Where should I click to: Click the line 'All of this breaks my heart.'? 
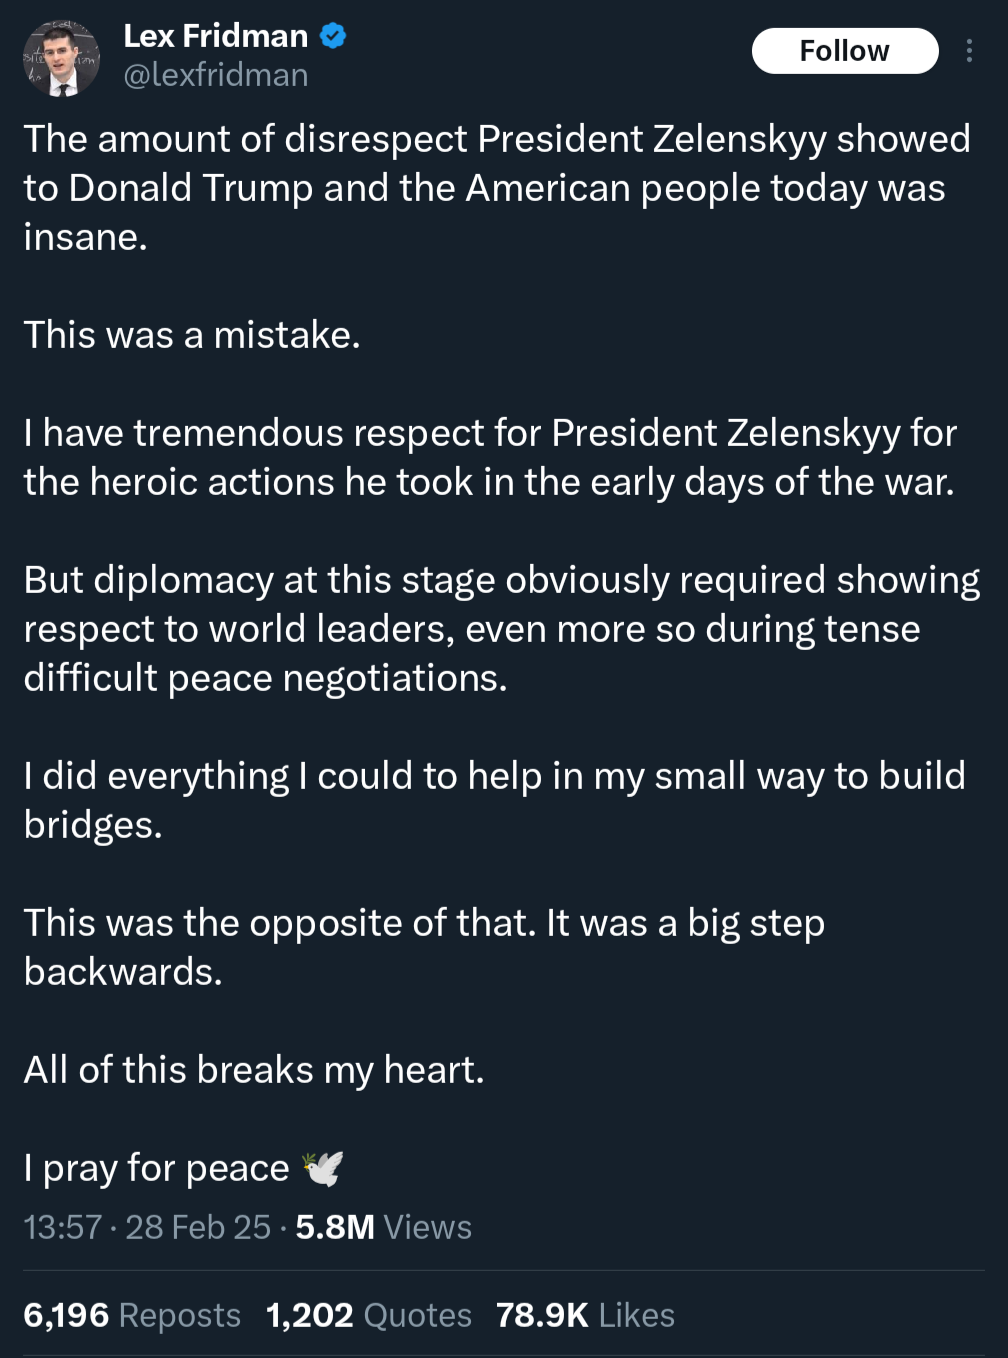coord(254,1070)
